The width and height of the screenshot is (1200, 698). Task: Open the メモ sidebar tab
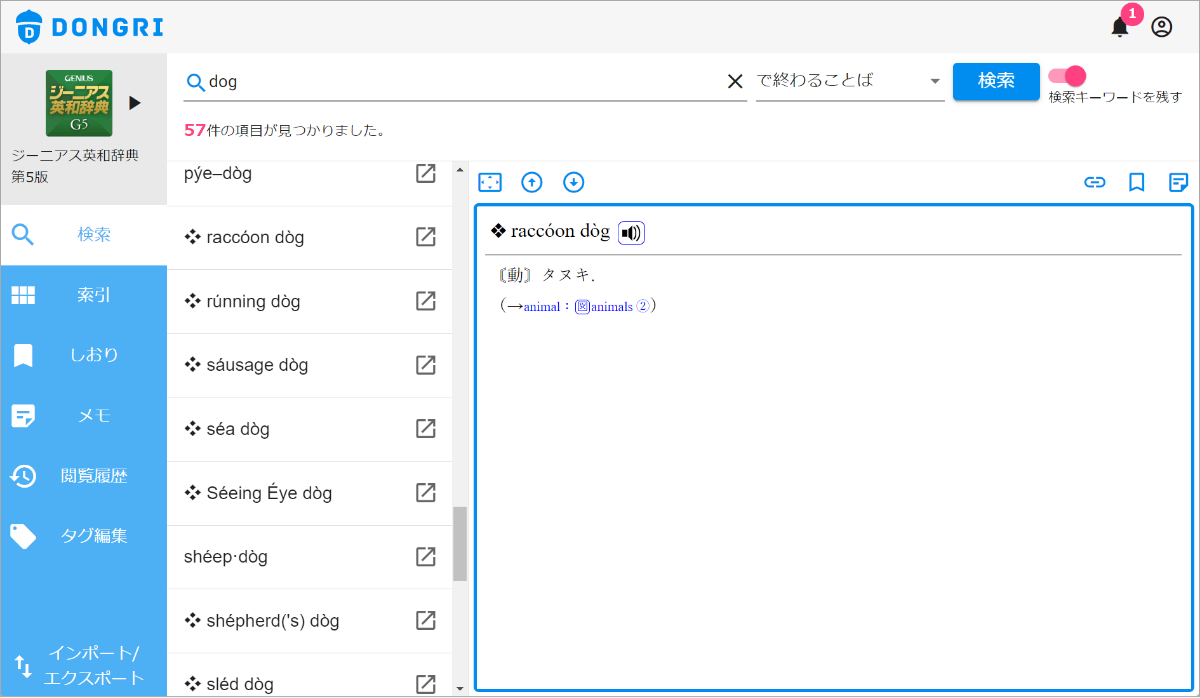click(x=84, y=415)
